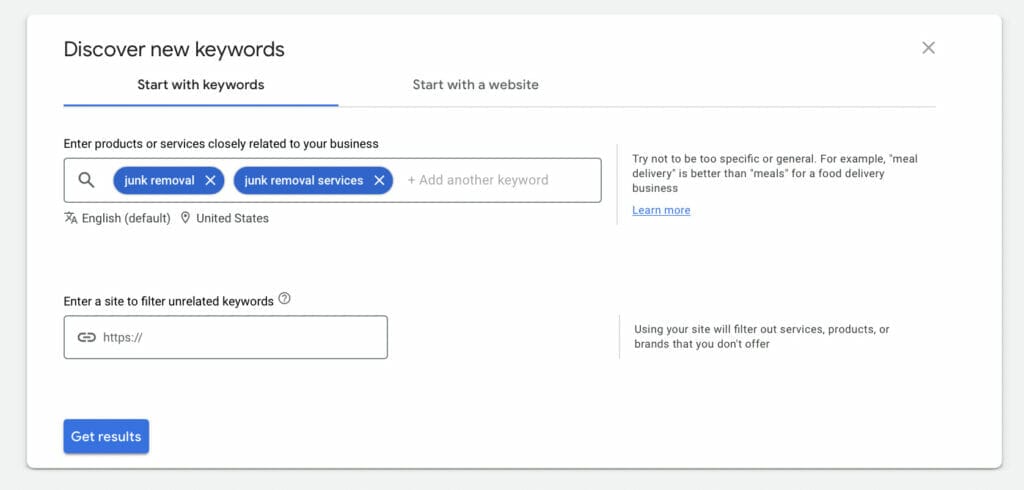Click 'Enter a site to filter unrelated keywords' label
Screen dimensions: 1024x490
pos(168,301)
